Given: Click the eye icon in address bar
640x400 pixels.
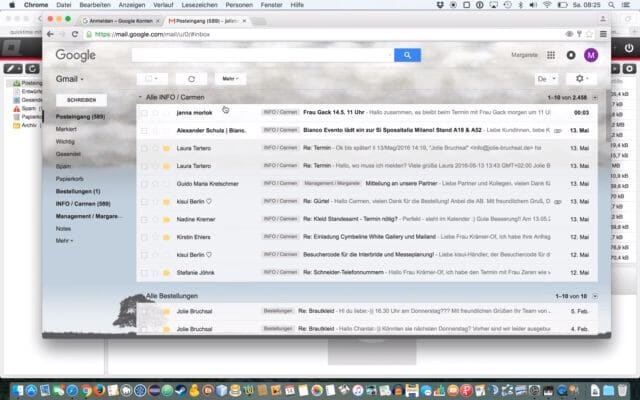Looking at the screenshot, I should pyautogui.click(x=569, y=34).
